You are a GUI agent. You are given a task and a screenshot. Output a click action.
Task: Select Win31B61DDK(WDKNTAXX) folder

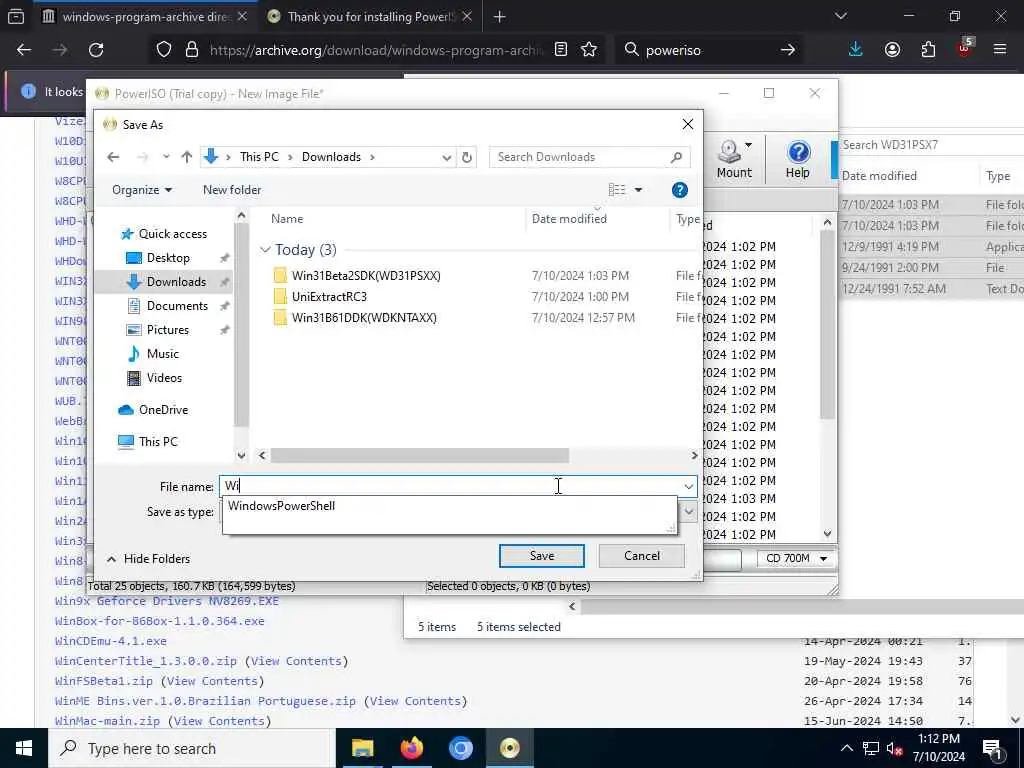coord(364,317)
